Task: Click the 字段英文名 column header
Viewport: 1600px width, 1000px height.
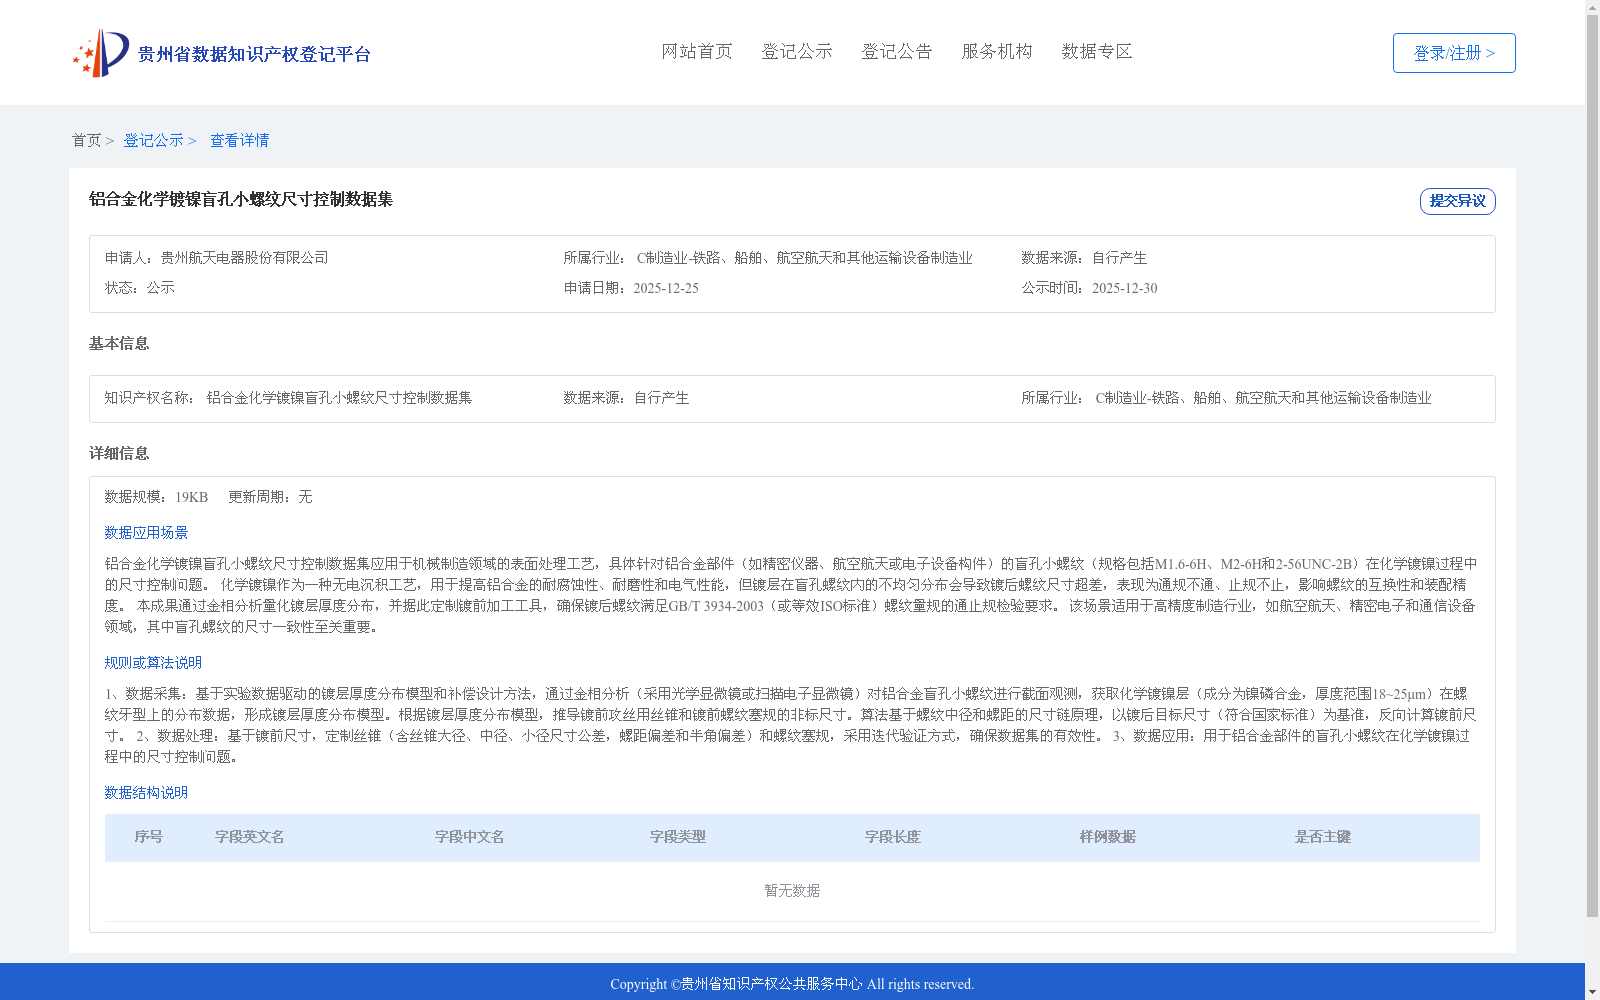Action: click(x=250, y=837)
